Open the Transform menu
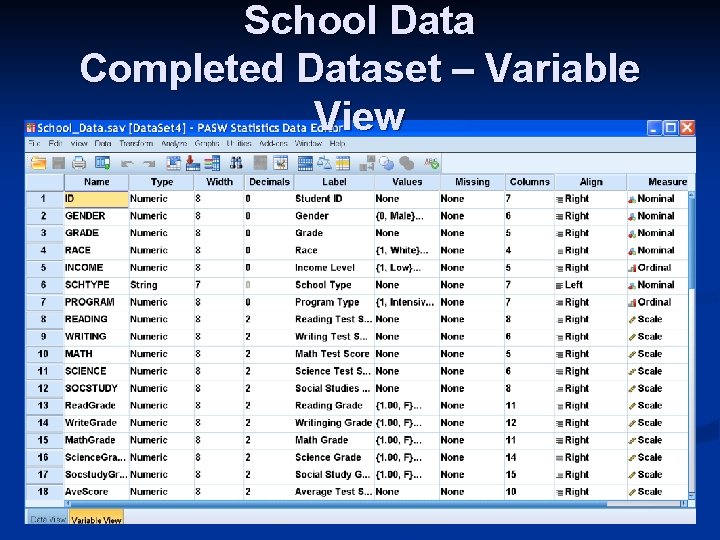The width and height of the screenshot is (720, 540). (136, 143)
